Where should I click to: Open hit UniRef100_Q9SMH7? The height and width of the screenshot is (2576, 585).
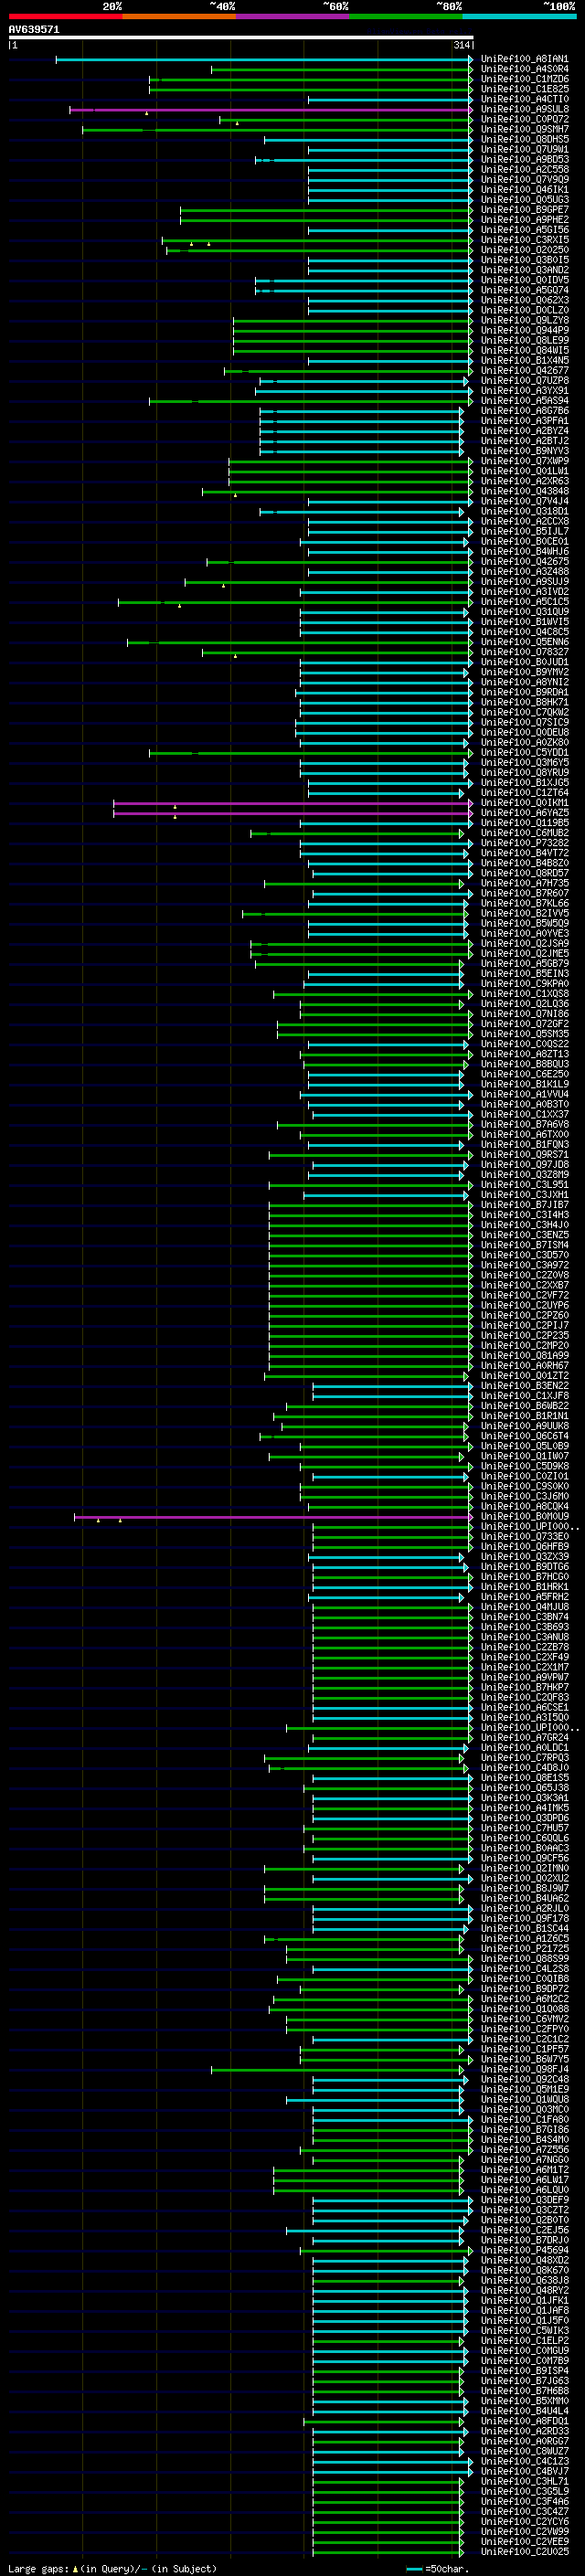tap(524, 129)
